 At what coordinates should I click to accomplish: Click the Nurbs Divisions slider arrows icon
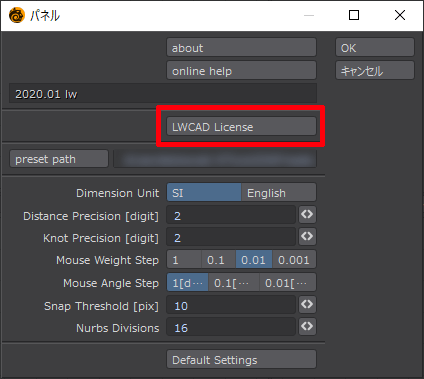307,326
